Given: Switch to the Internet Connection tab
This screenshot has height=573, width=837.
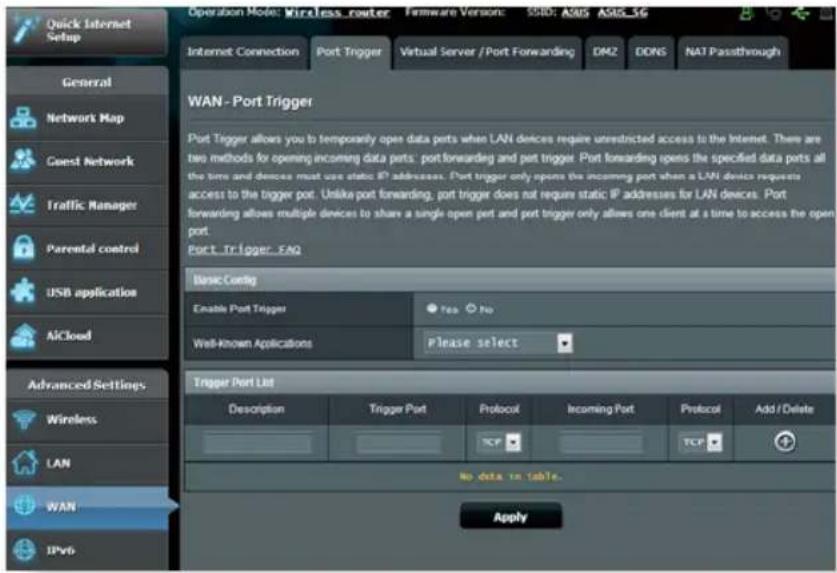Looking at the screenshot, I should point(243,52).
